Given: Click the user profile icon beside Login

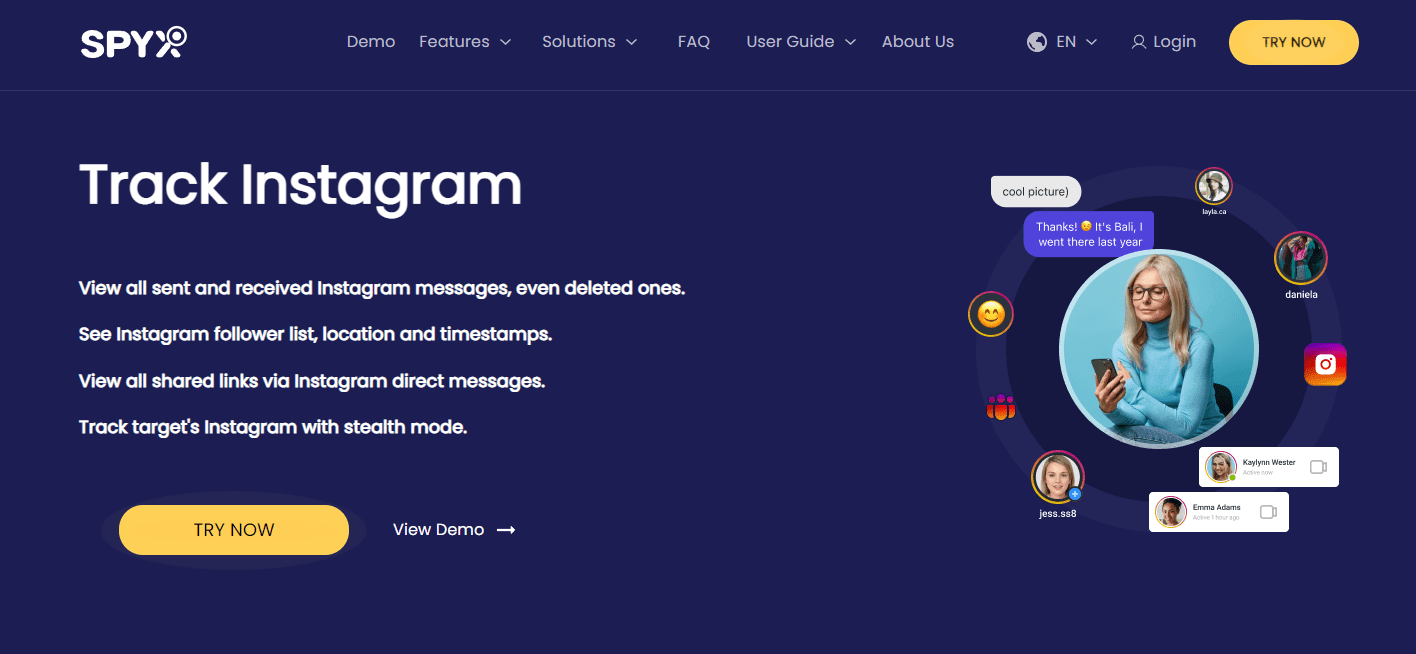Looking at the screenshot, I should point(1139,42).
